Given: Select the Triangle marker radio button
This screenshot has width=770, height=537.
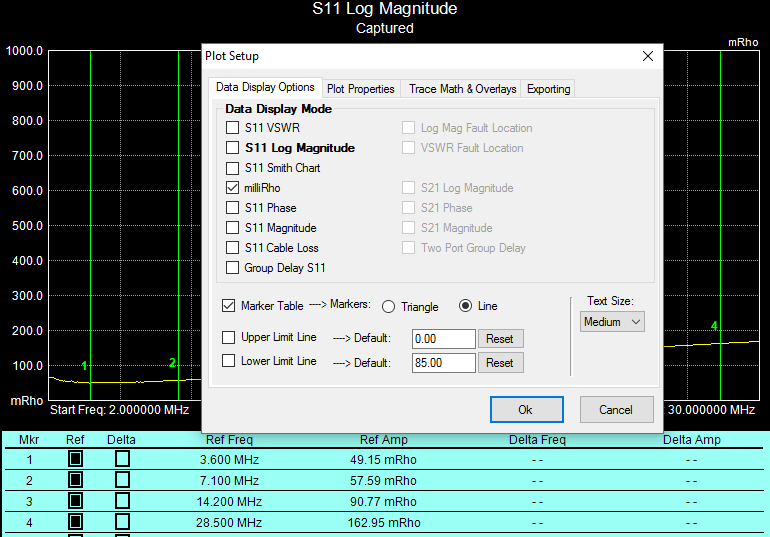Looking at the screenshot, I should (x=390, y=306).
